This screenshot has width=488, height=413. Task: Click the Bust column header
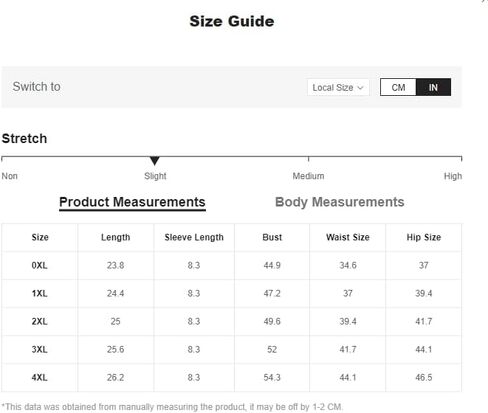click(272, 237)
